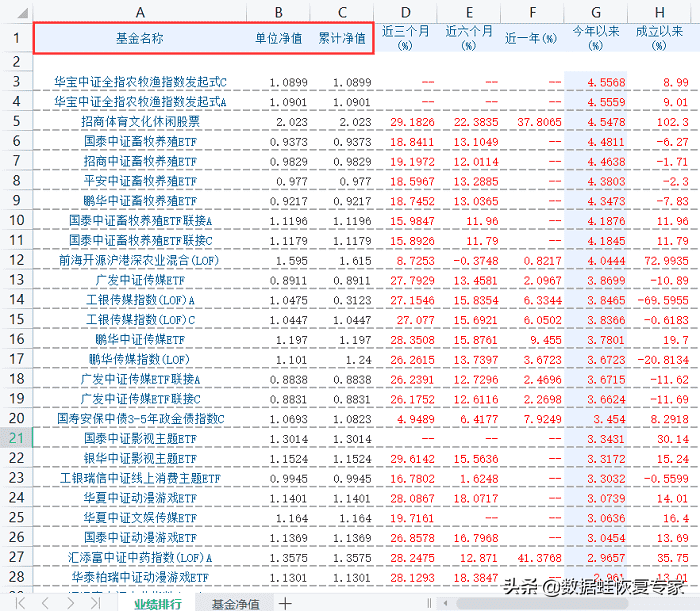The image size is (700, 611).
Task: Select column G header
Action: pyautogui.click(x=596, y=12)
